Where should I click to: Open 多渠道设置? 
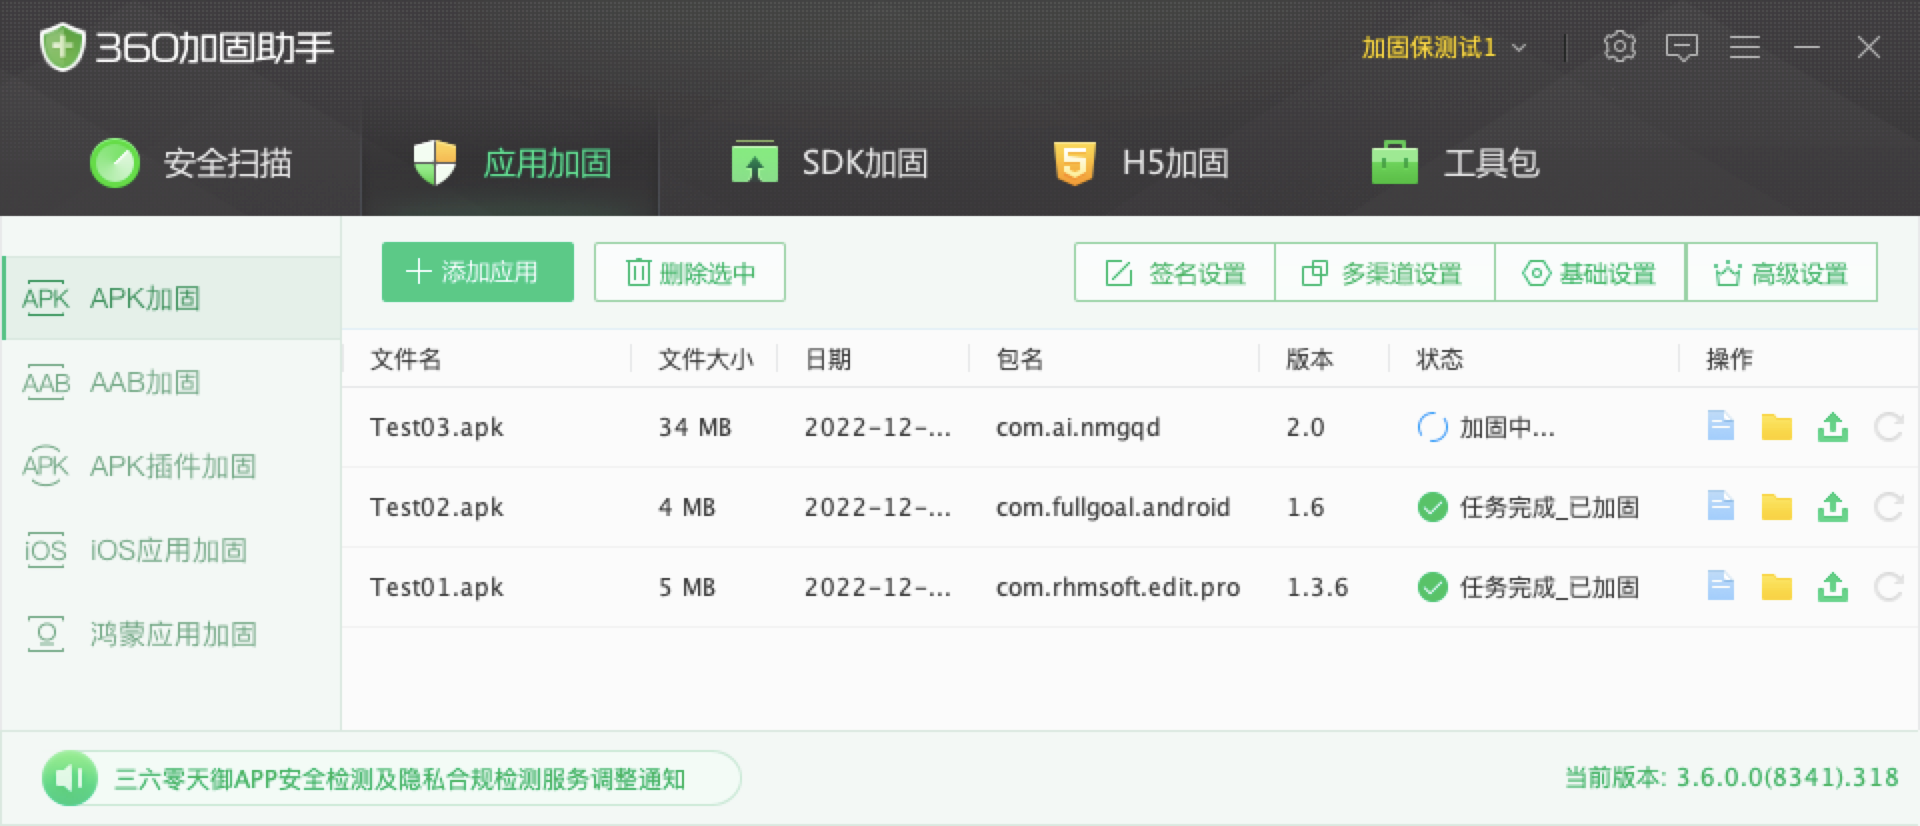[x=1385, y=272]
